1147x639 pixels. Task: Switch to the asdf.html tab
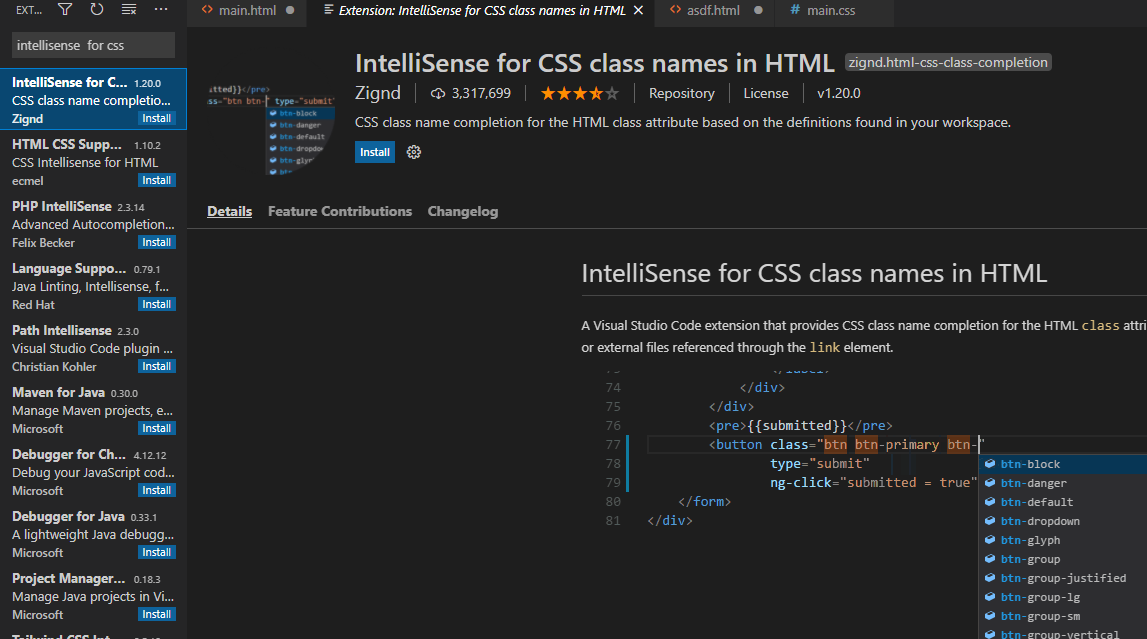point(713,10)
